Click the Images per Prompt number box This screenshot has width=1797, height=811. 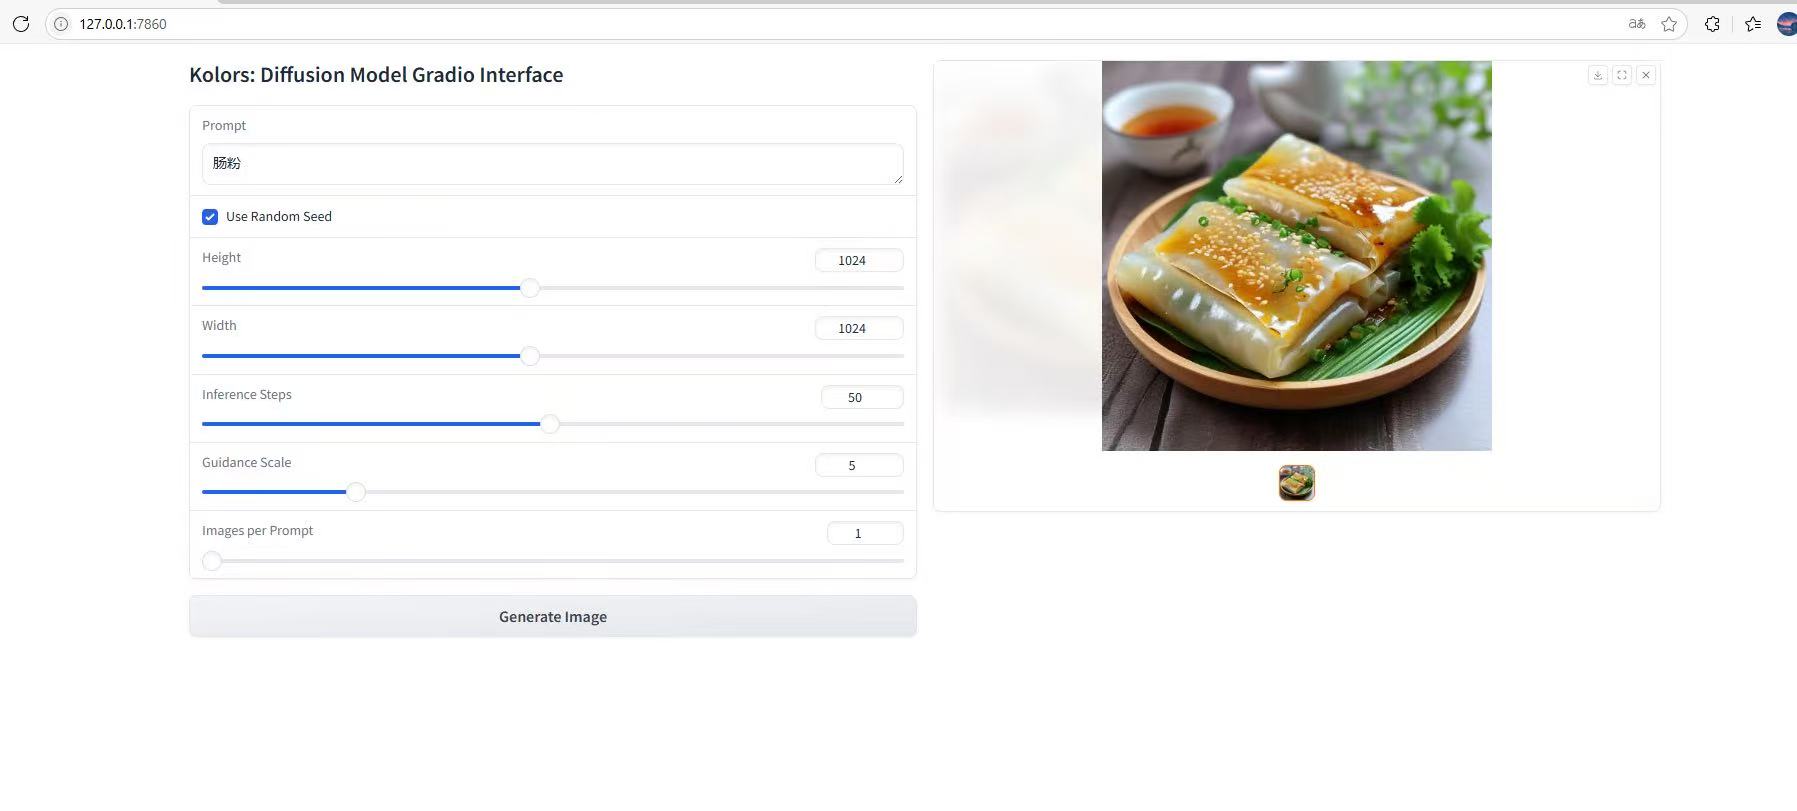pos(864,534)
